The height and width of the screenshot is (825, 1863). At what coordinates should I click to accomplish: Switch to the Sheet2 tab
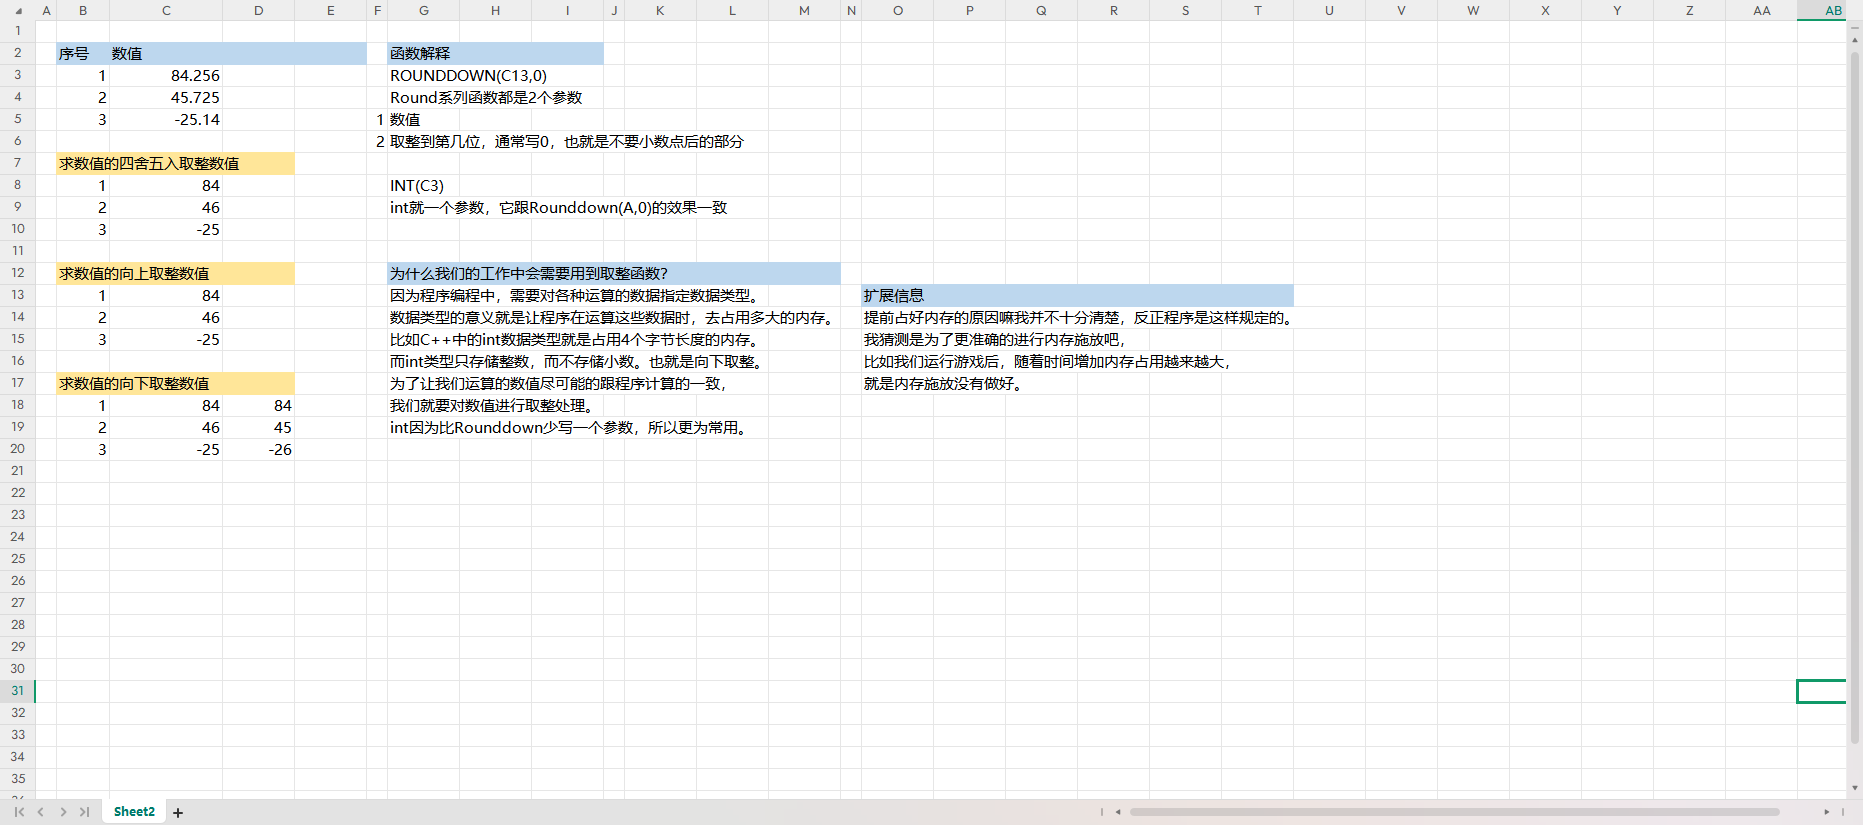134,812
